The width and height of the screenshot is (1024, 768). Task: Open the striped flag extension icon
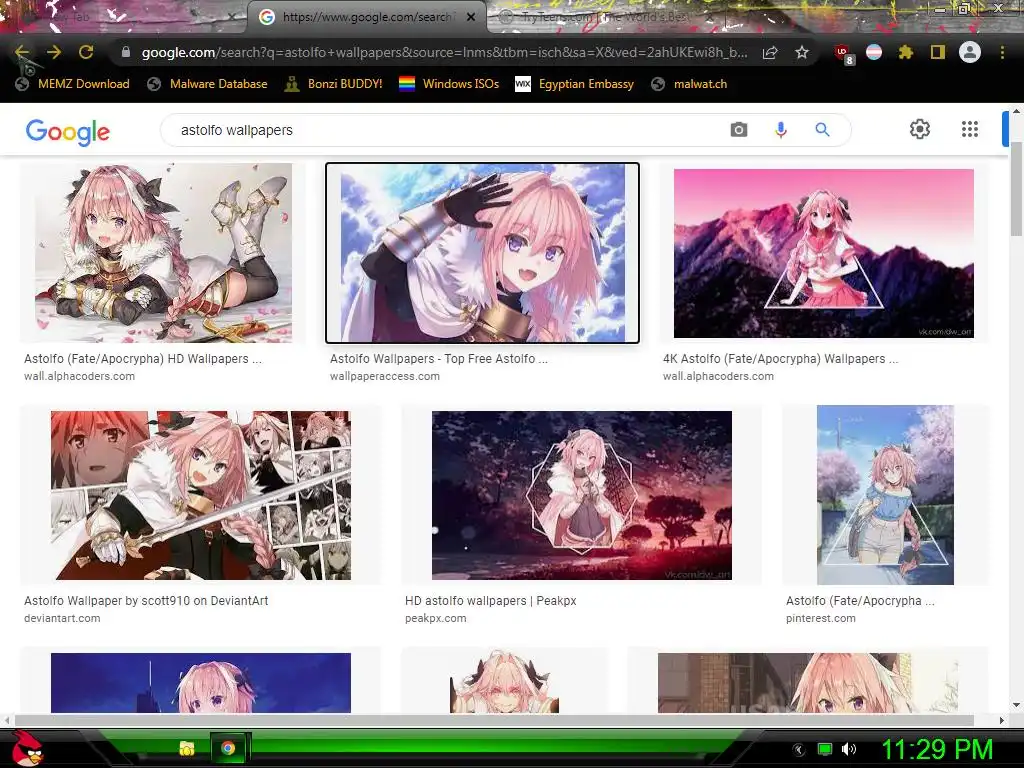(x=874, y=52)
